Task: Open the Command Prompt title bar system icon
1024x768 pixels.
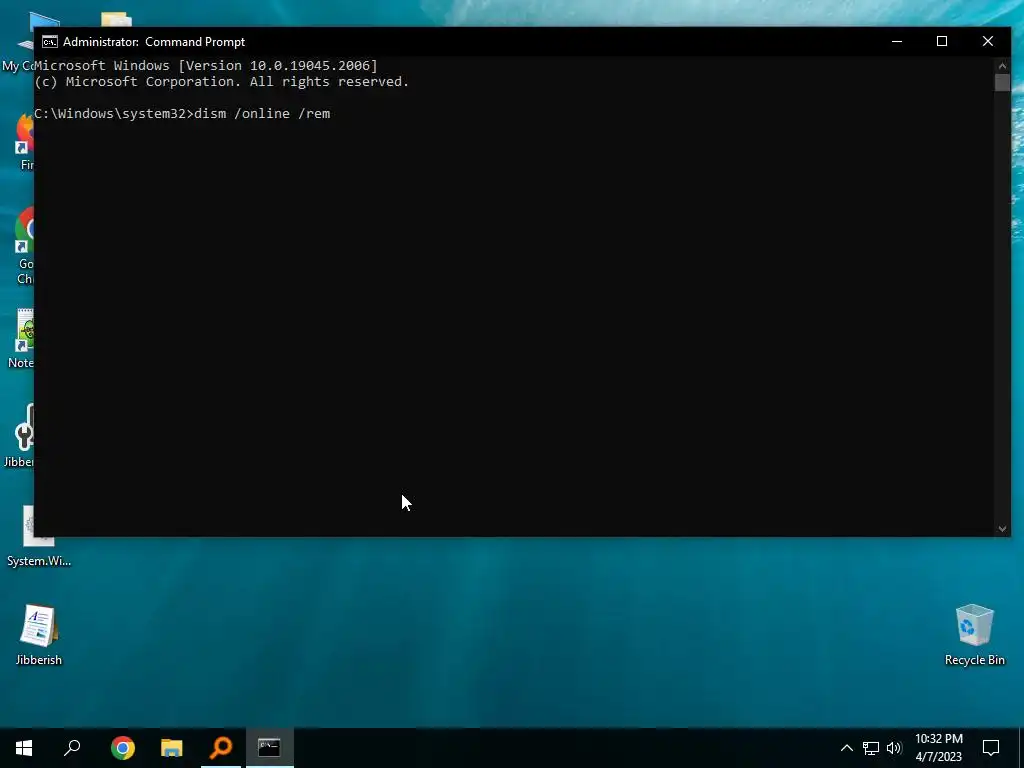Action: [x=50, y=42]
